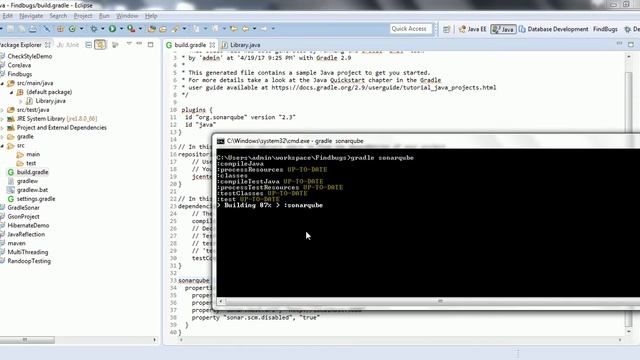Click the Open Perspective icon

(x=447, y=29)
